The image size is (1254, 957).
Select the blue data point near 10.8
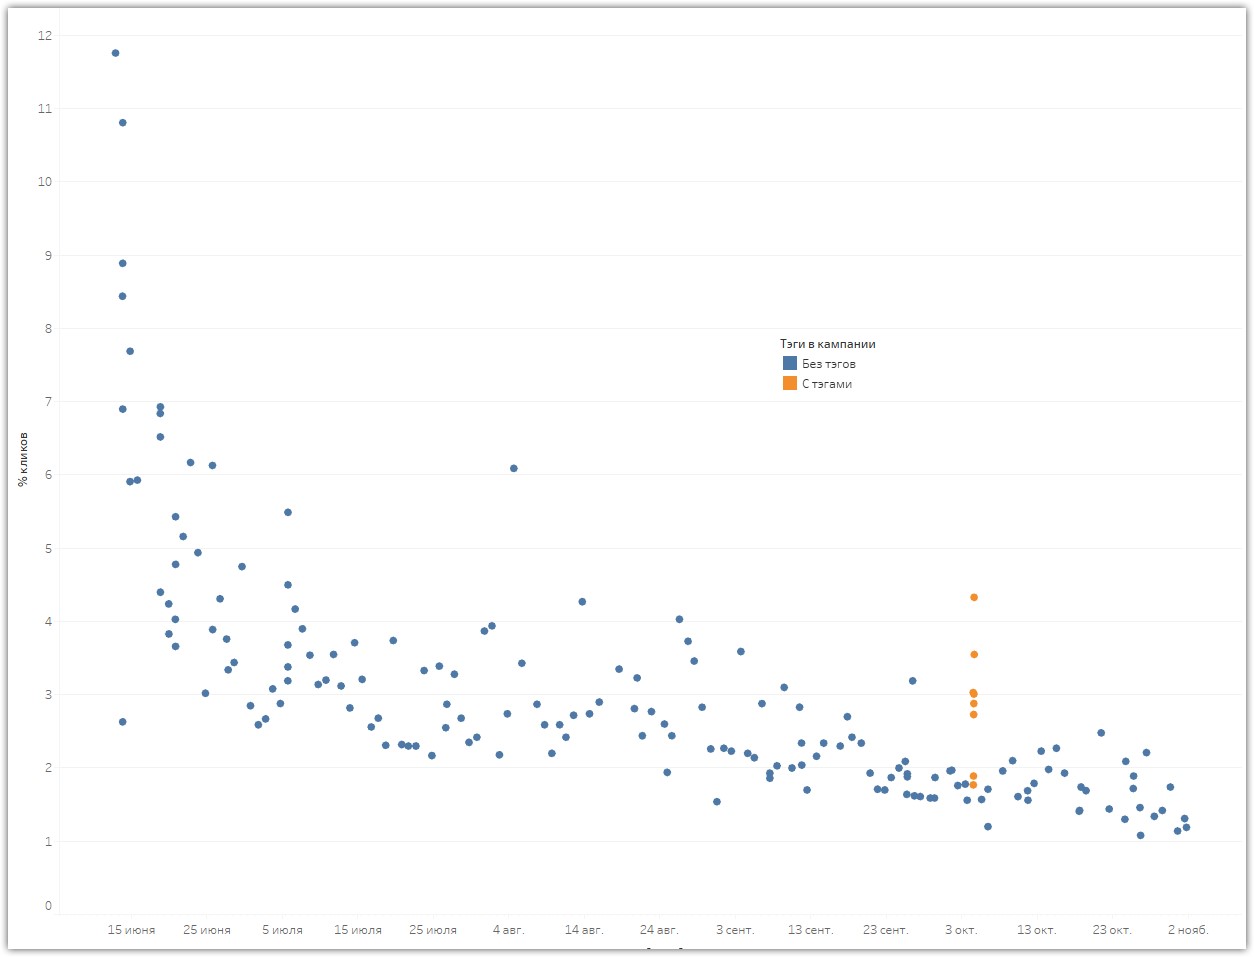[x=123, y=123]
